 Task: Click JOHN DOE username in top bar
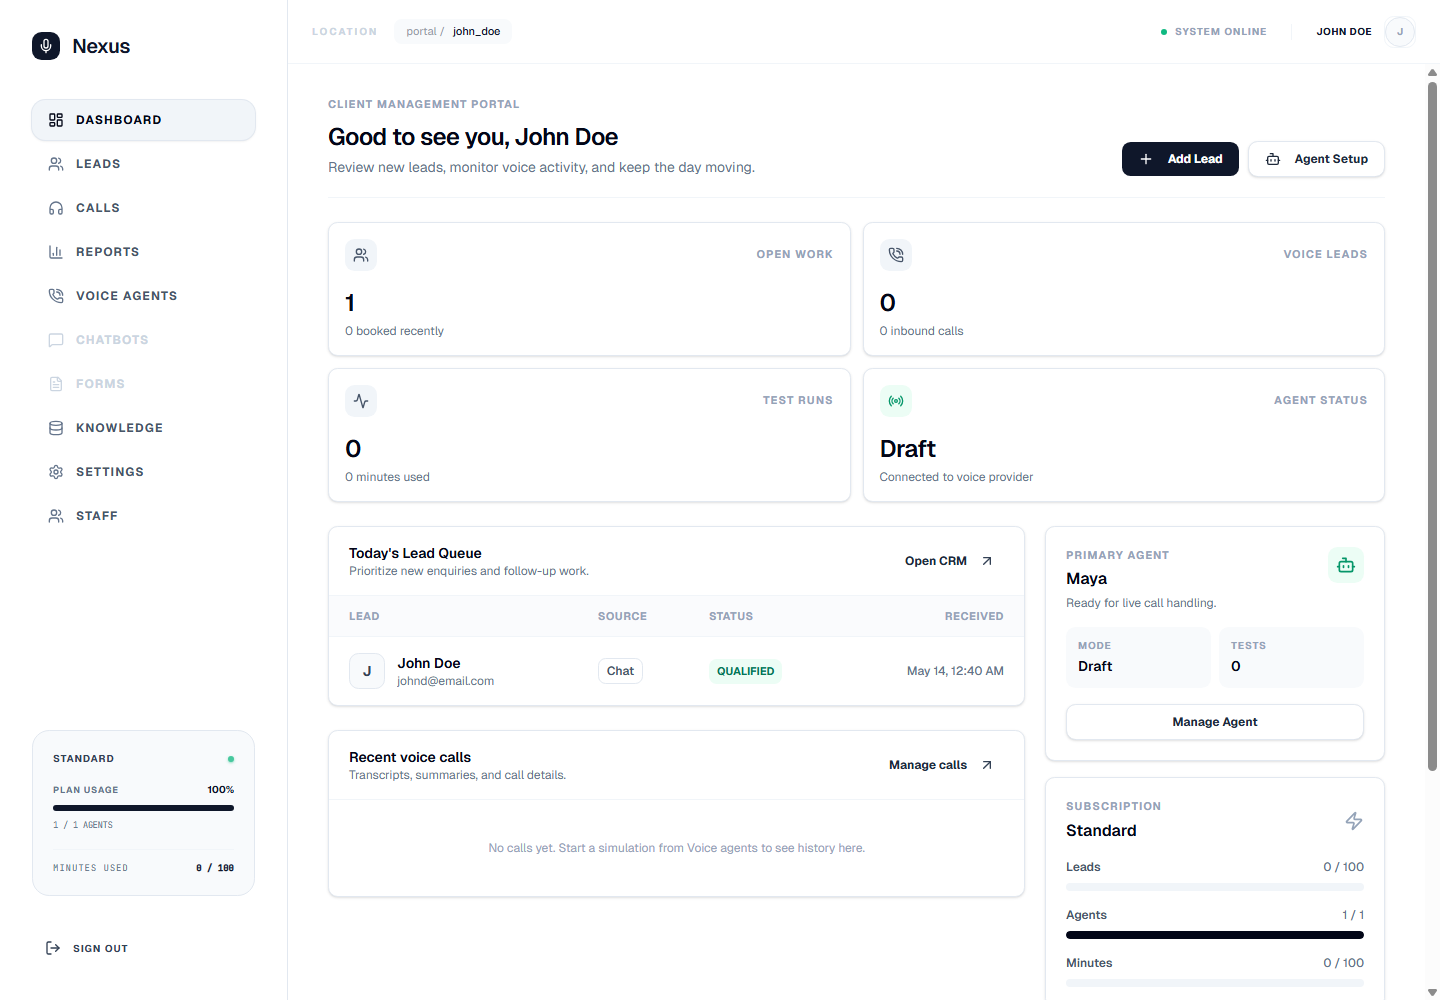tap(1344, 32)
